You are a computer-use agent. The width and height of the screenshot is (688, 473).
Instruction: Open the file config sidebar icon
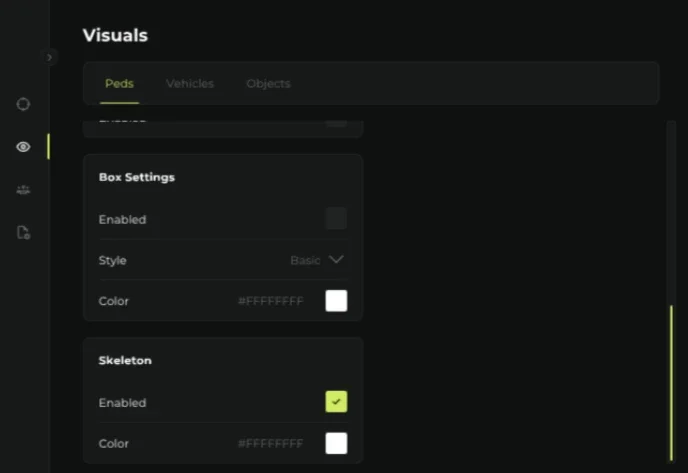tap(23, 232)
